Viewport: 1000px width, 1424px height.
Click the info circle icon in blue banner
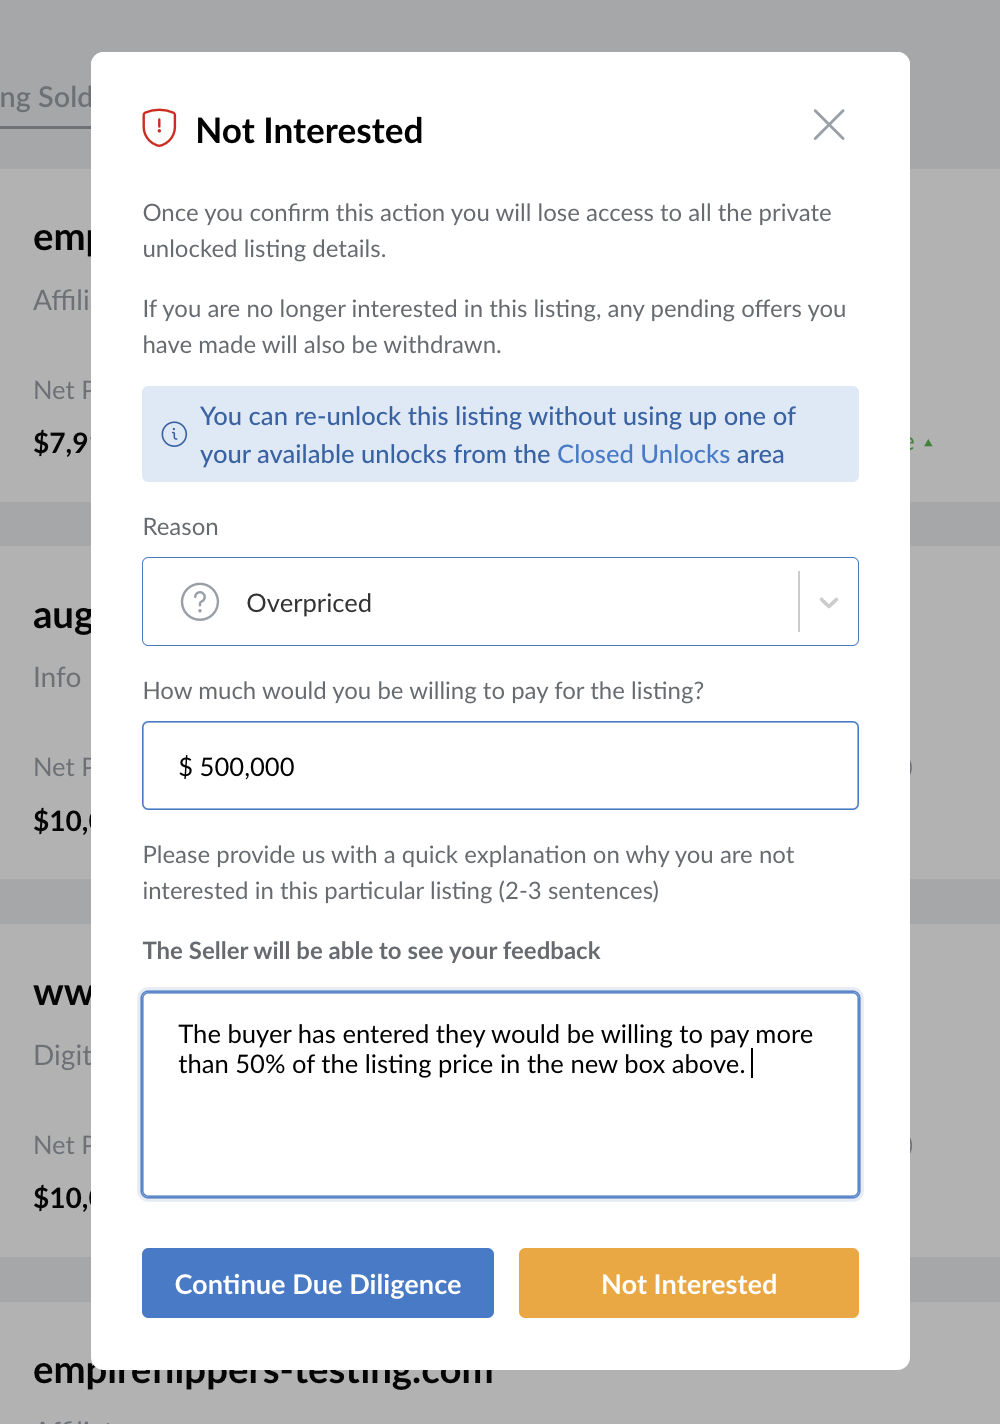174,434
